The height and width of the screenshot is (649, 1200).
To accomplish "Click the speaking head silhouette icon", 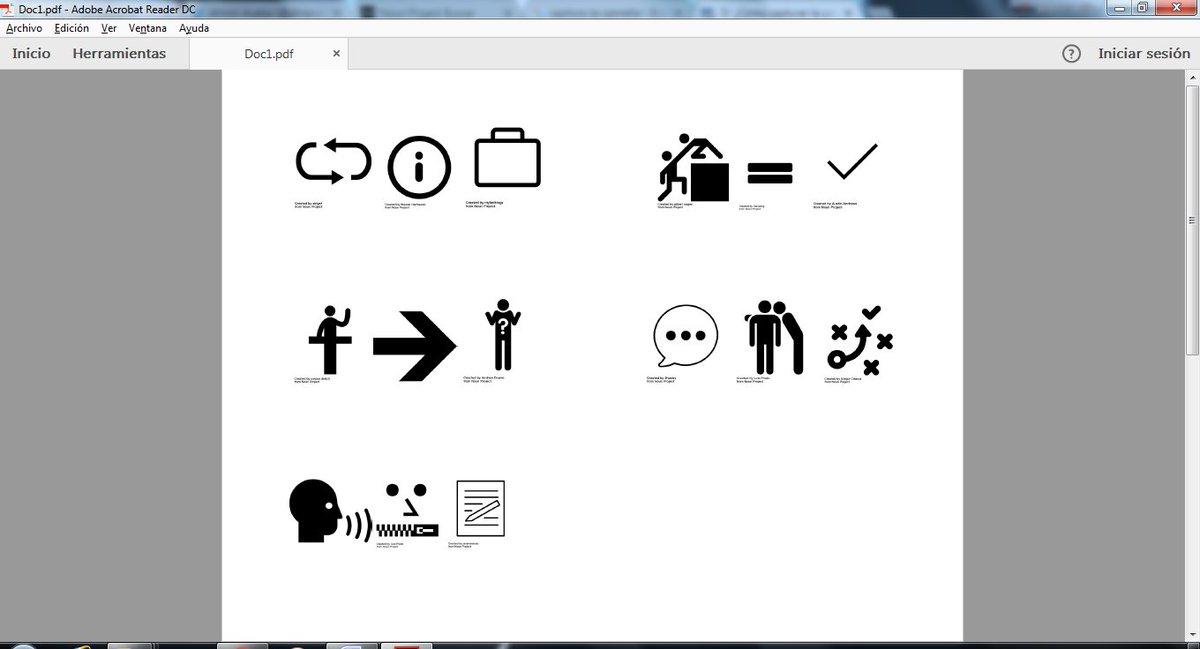I will (330, 512).
